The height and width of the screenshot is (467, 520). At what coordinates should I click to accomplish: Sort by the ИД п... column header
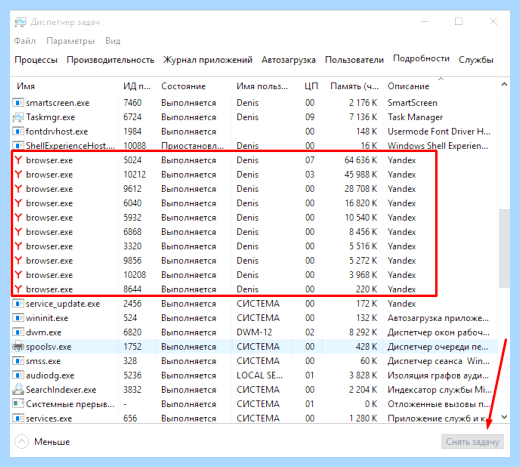[137, 86]
